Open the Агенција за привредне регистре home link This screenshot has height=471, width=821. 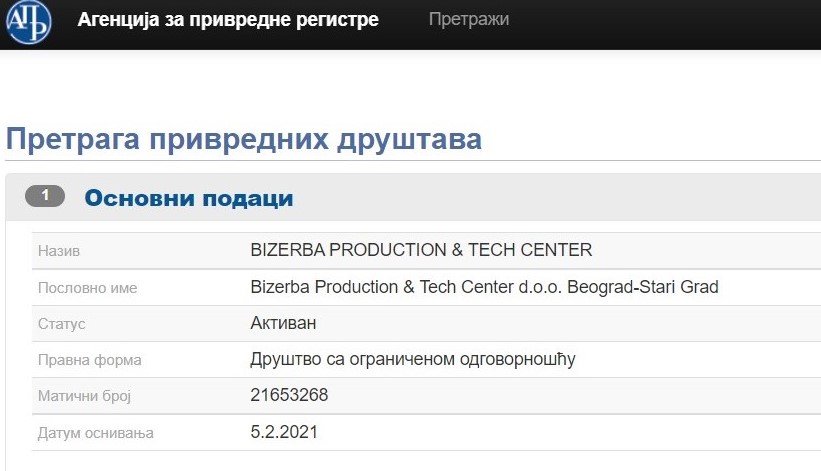[228, 19]
